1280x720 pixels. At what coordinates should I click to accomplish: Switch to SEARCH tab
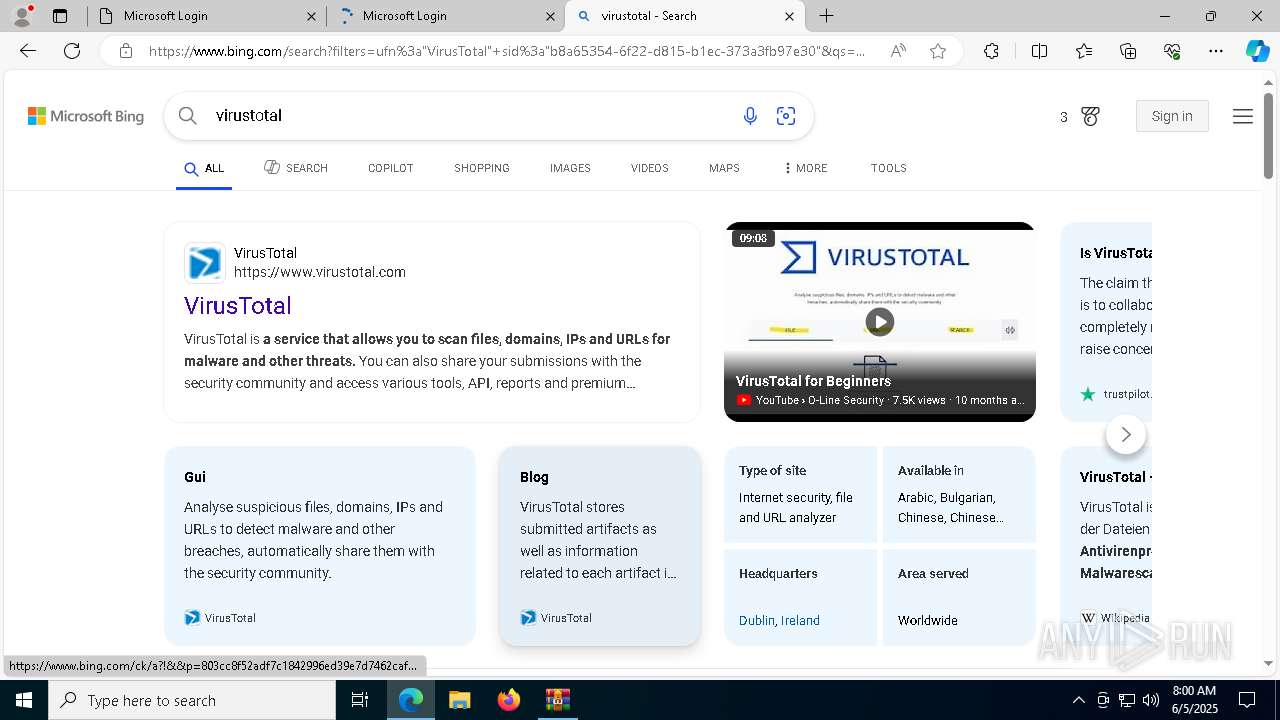pos(296,168)
